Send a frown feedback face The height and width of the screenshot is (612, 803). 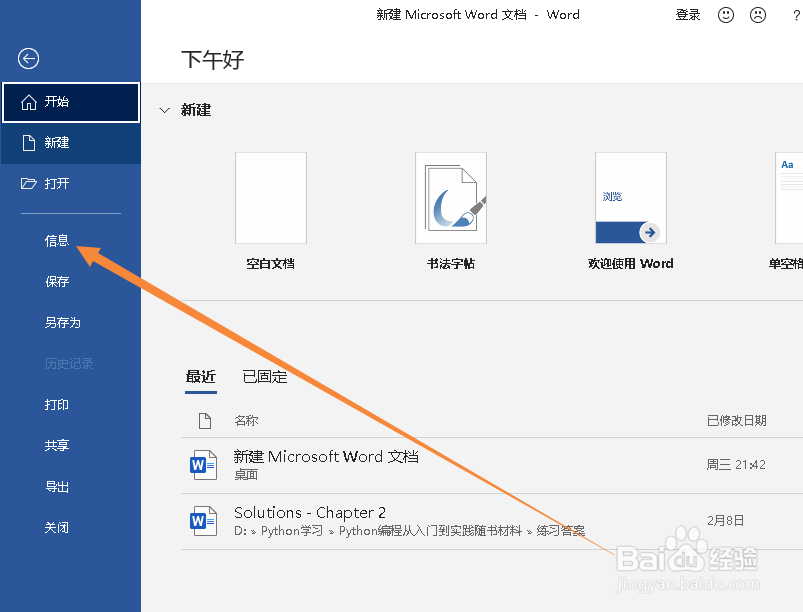(758, 15)
